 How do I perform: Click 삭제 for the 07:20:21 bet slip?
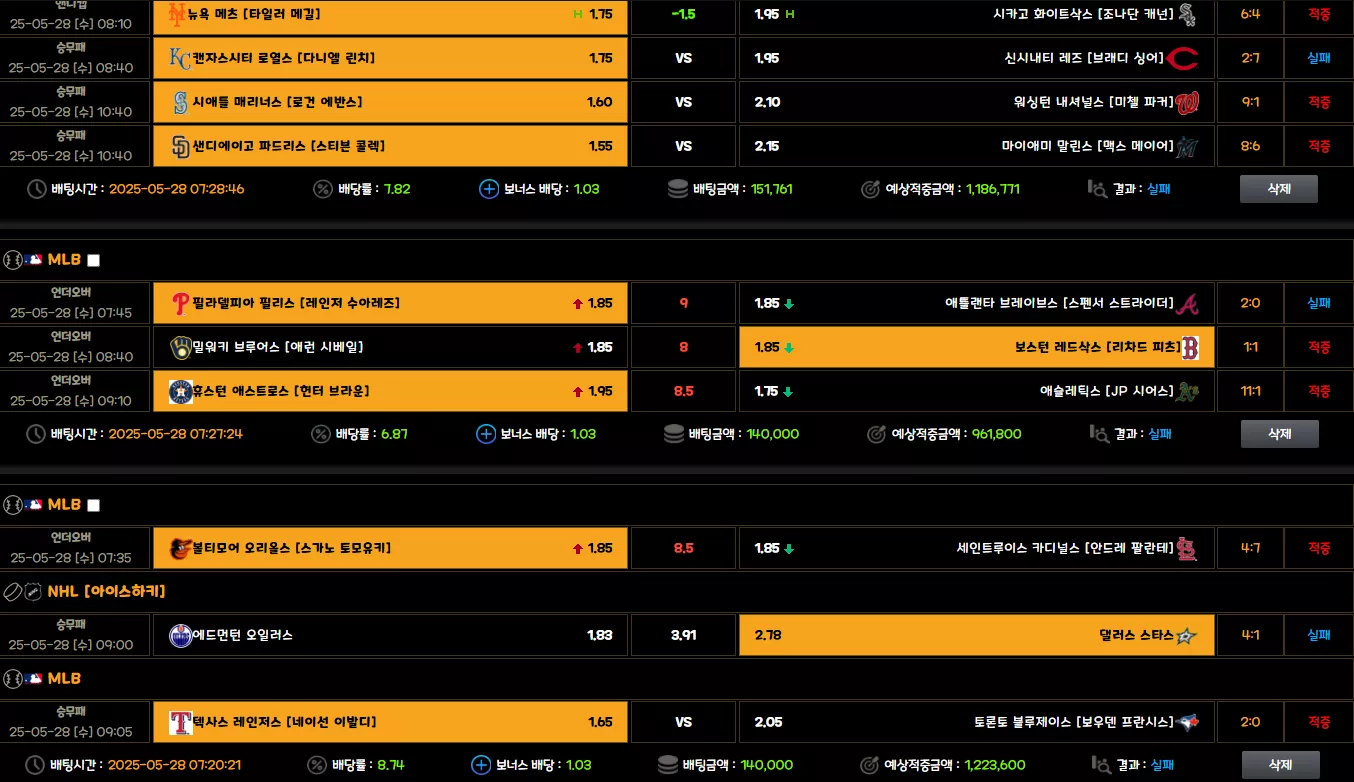(x=1281, y=765)
